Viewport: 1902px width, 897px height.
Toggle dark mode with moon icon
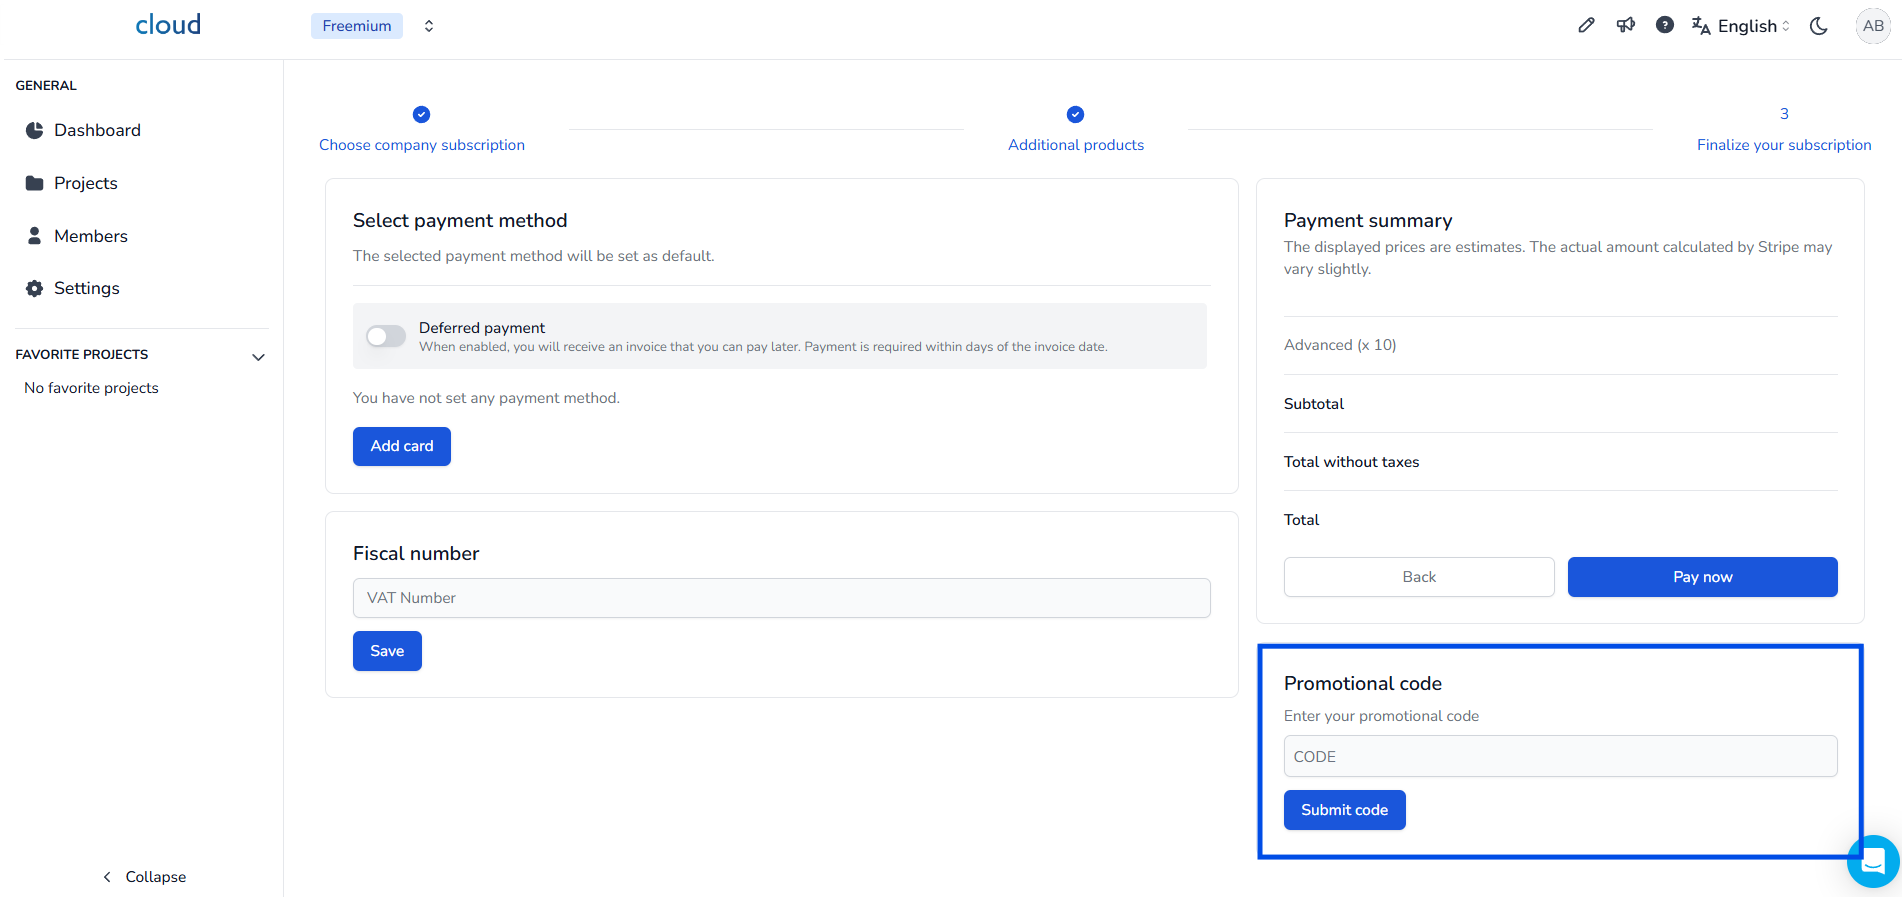[x=1819, y=26]
